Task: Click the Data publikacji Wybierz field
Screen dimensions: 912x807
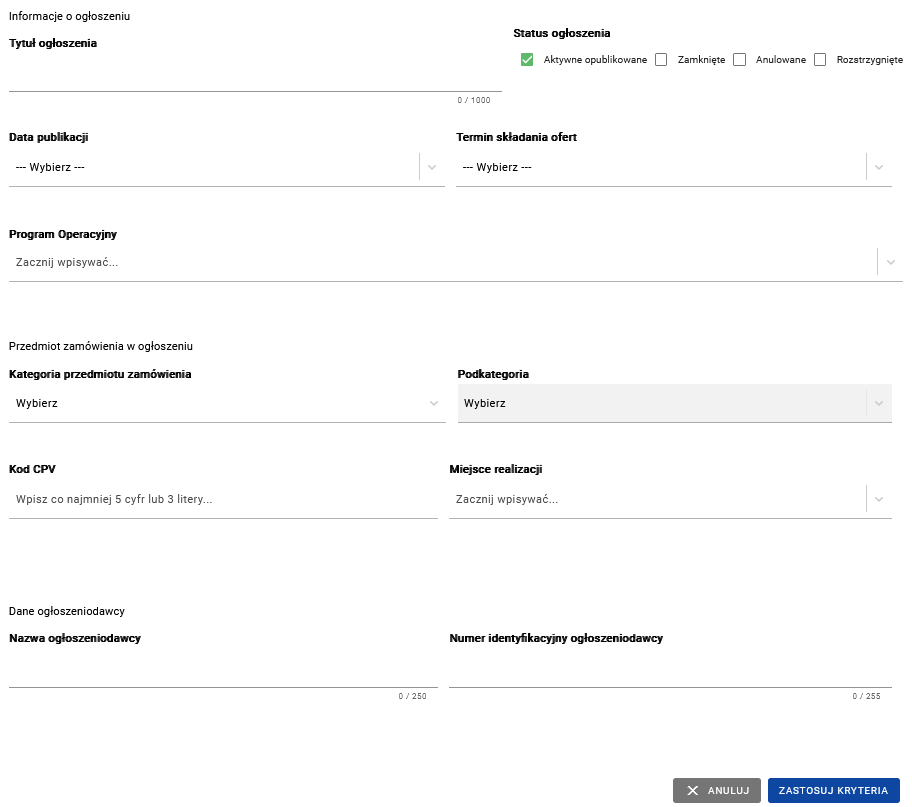Action: pos(212,167)
